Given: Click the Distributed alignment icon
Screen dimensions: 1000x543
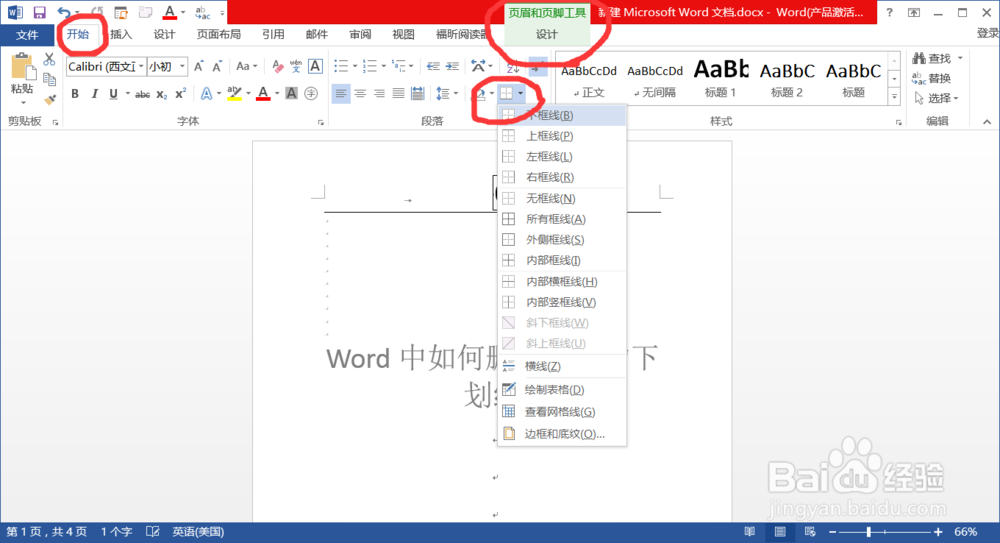Looking at the screenshot, I should (418, 94).
